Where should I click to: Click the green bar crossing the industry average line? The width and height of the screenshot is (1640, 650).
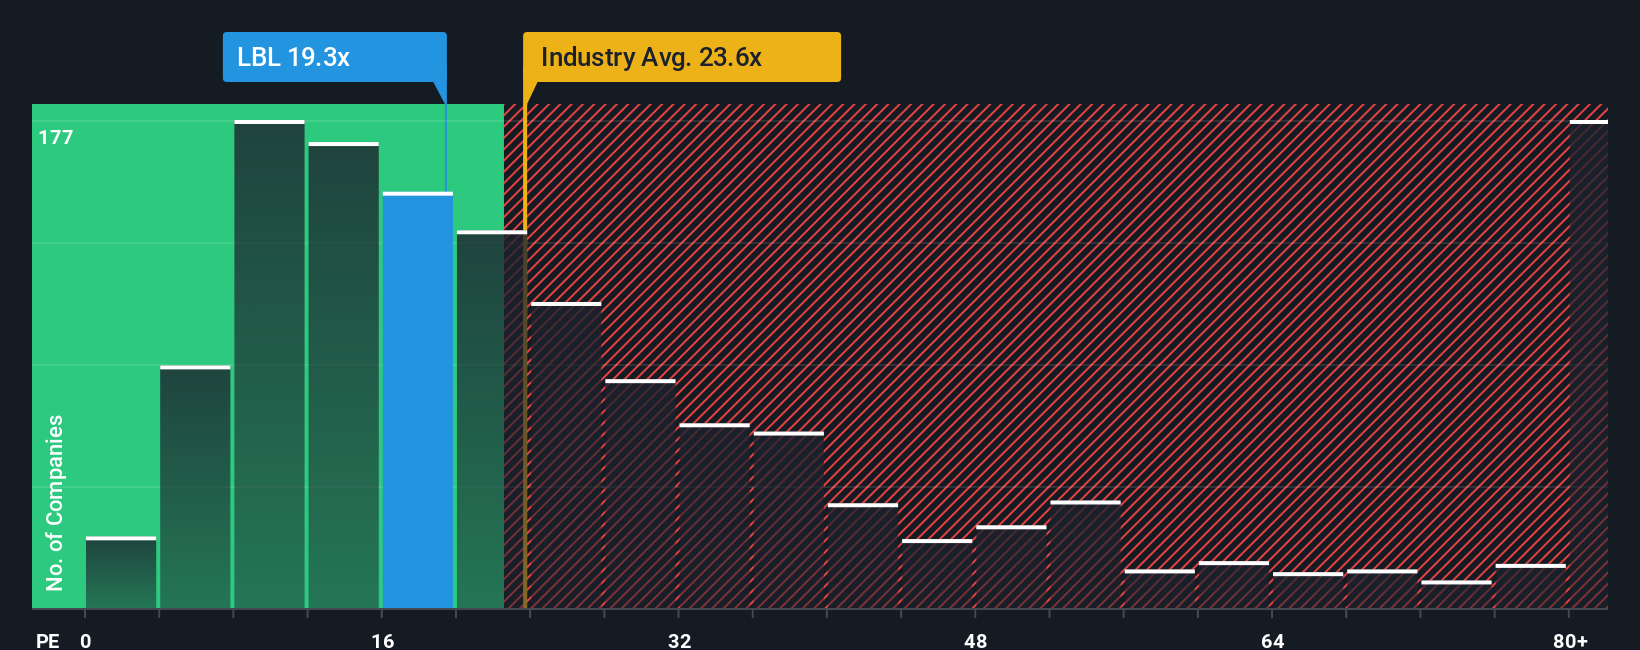coord(492,420)
